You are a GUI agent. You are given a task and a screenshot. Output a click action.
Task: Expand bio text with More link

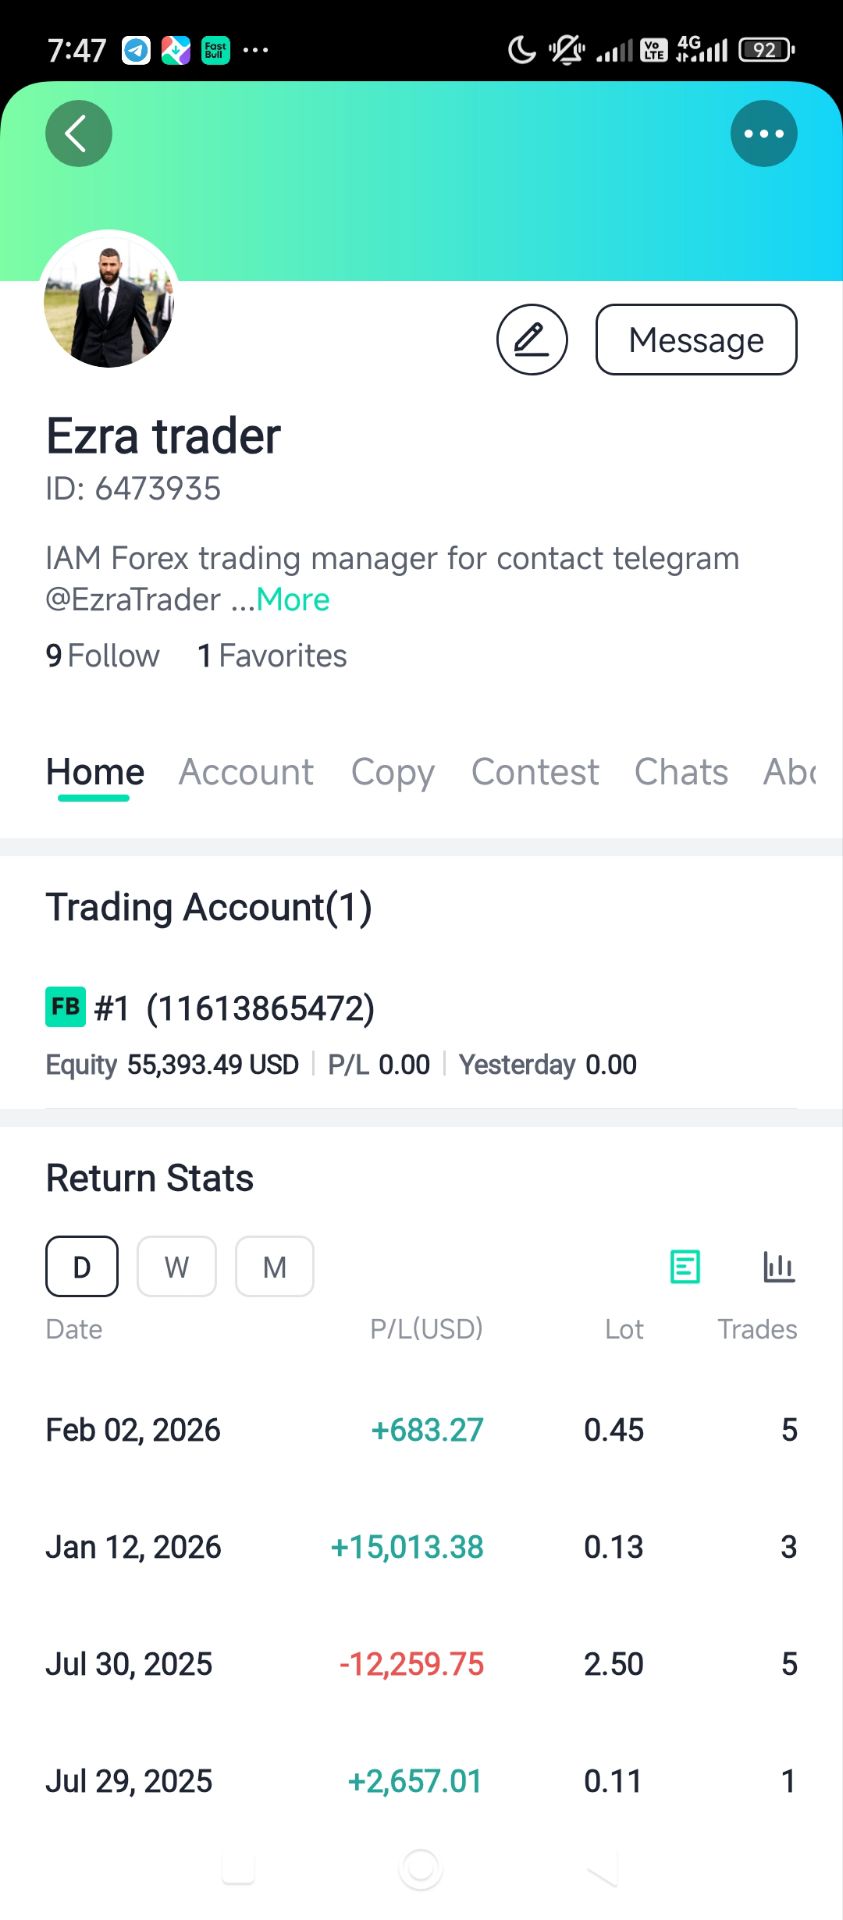(x=293, y=600)
